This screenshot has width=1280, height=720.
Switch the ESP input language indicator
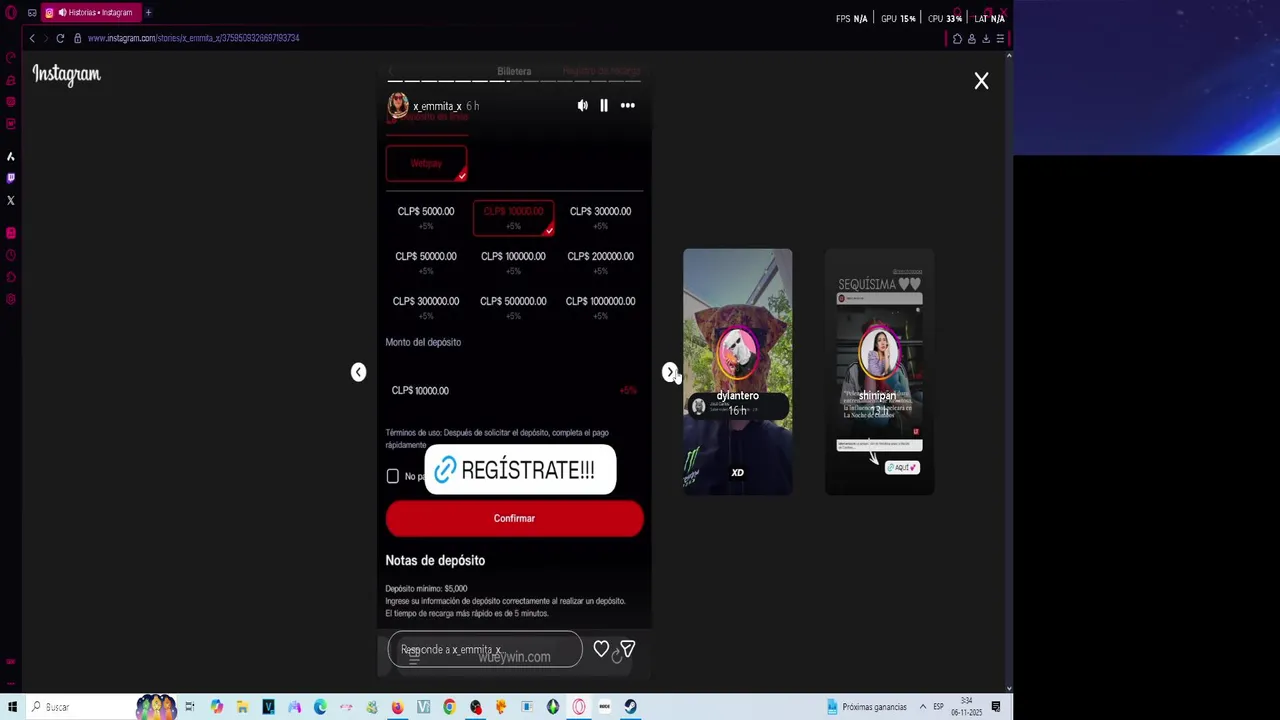pyautogui.click(x=938, y=707)
